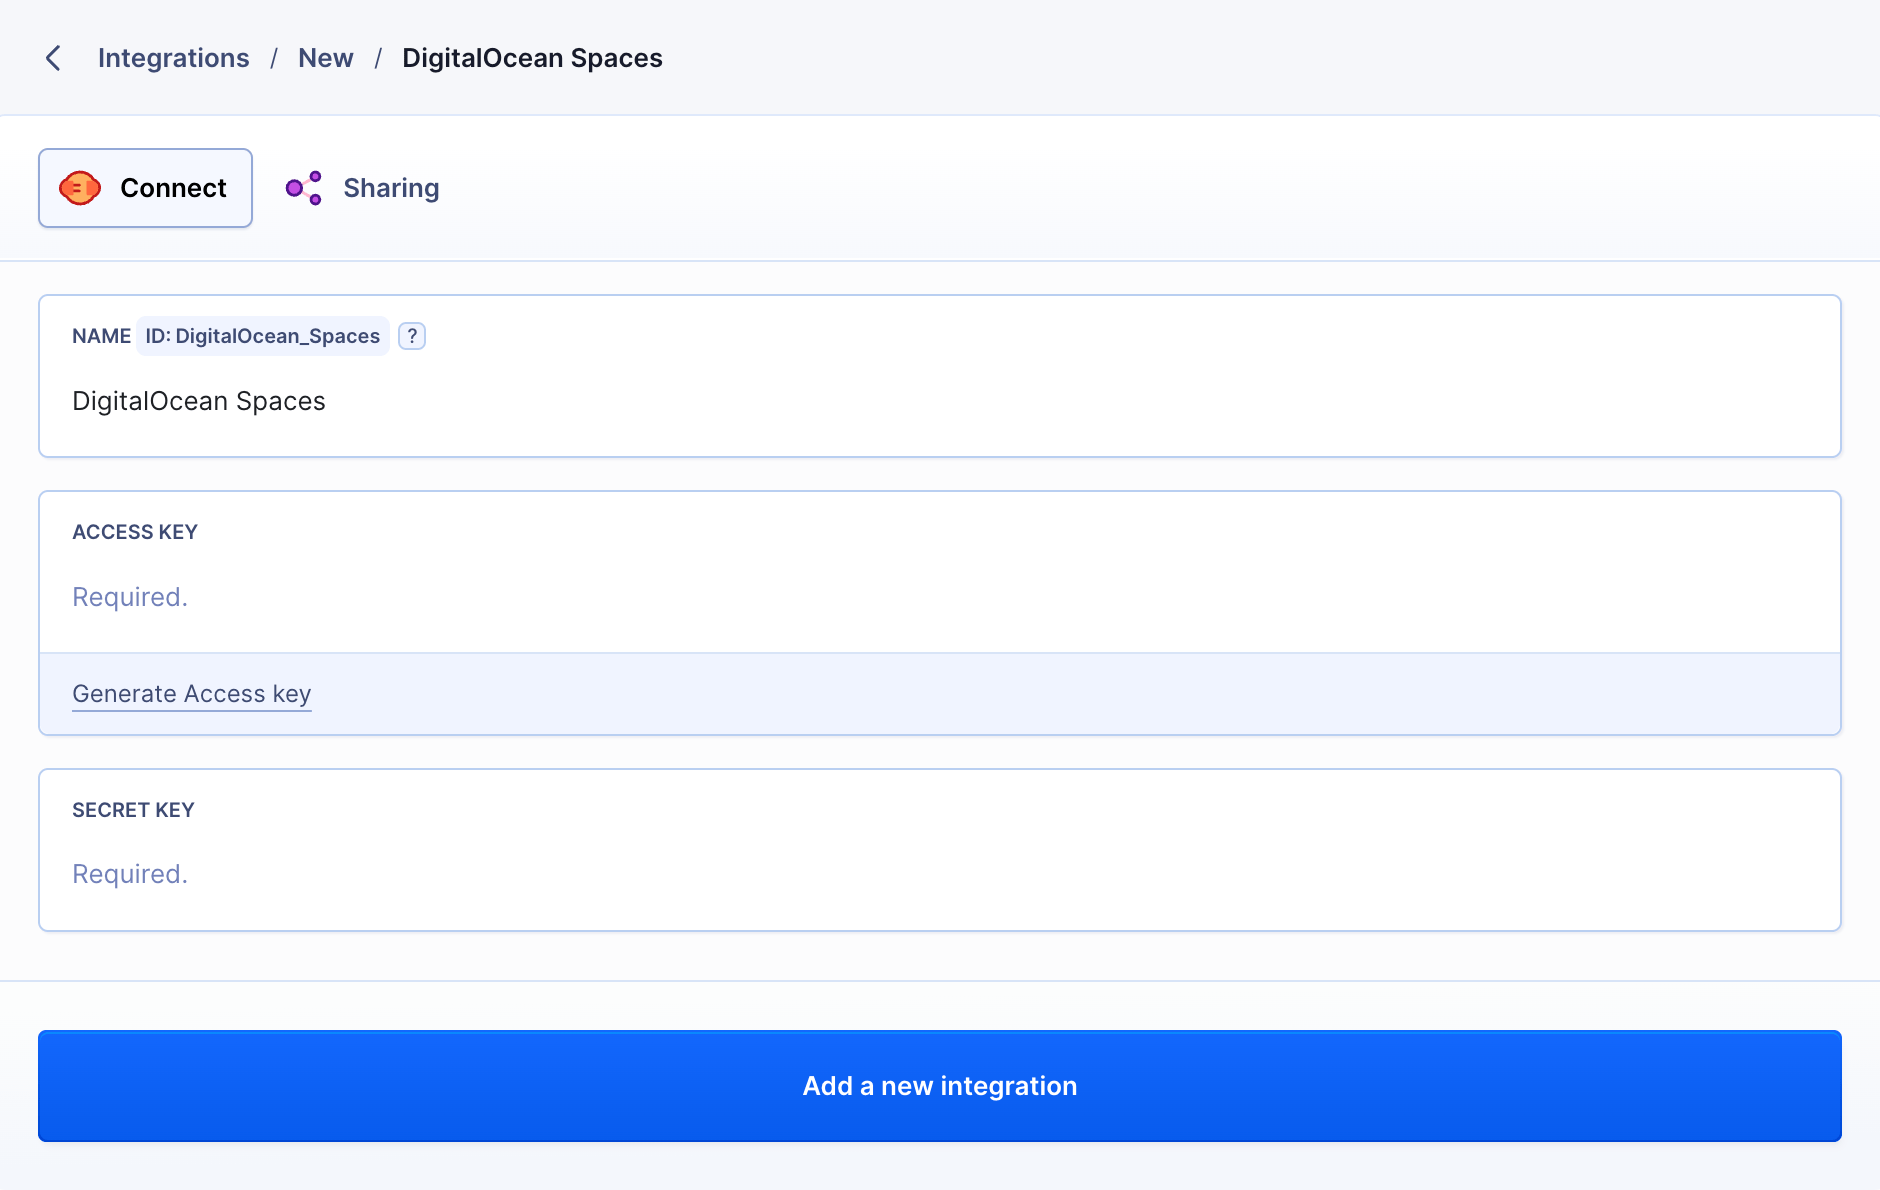Click the ID: DigitalOcean_Spaces badge
1880x1190 pixels.
(262, 336)
